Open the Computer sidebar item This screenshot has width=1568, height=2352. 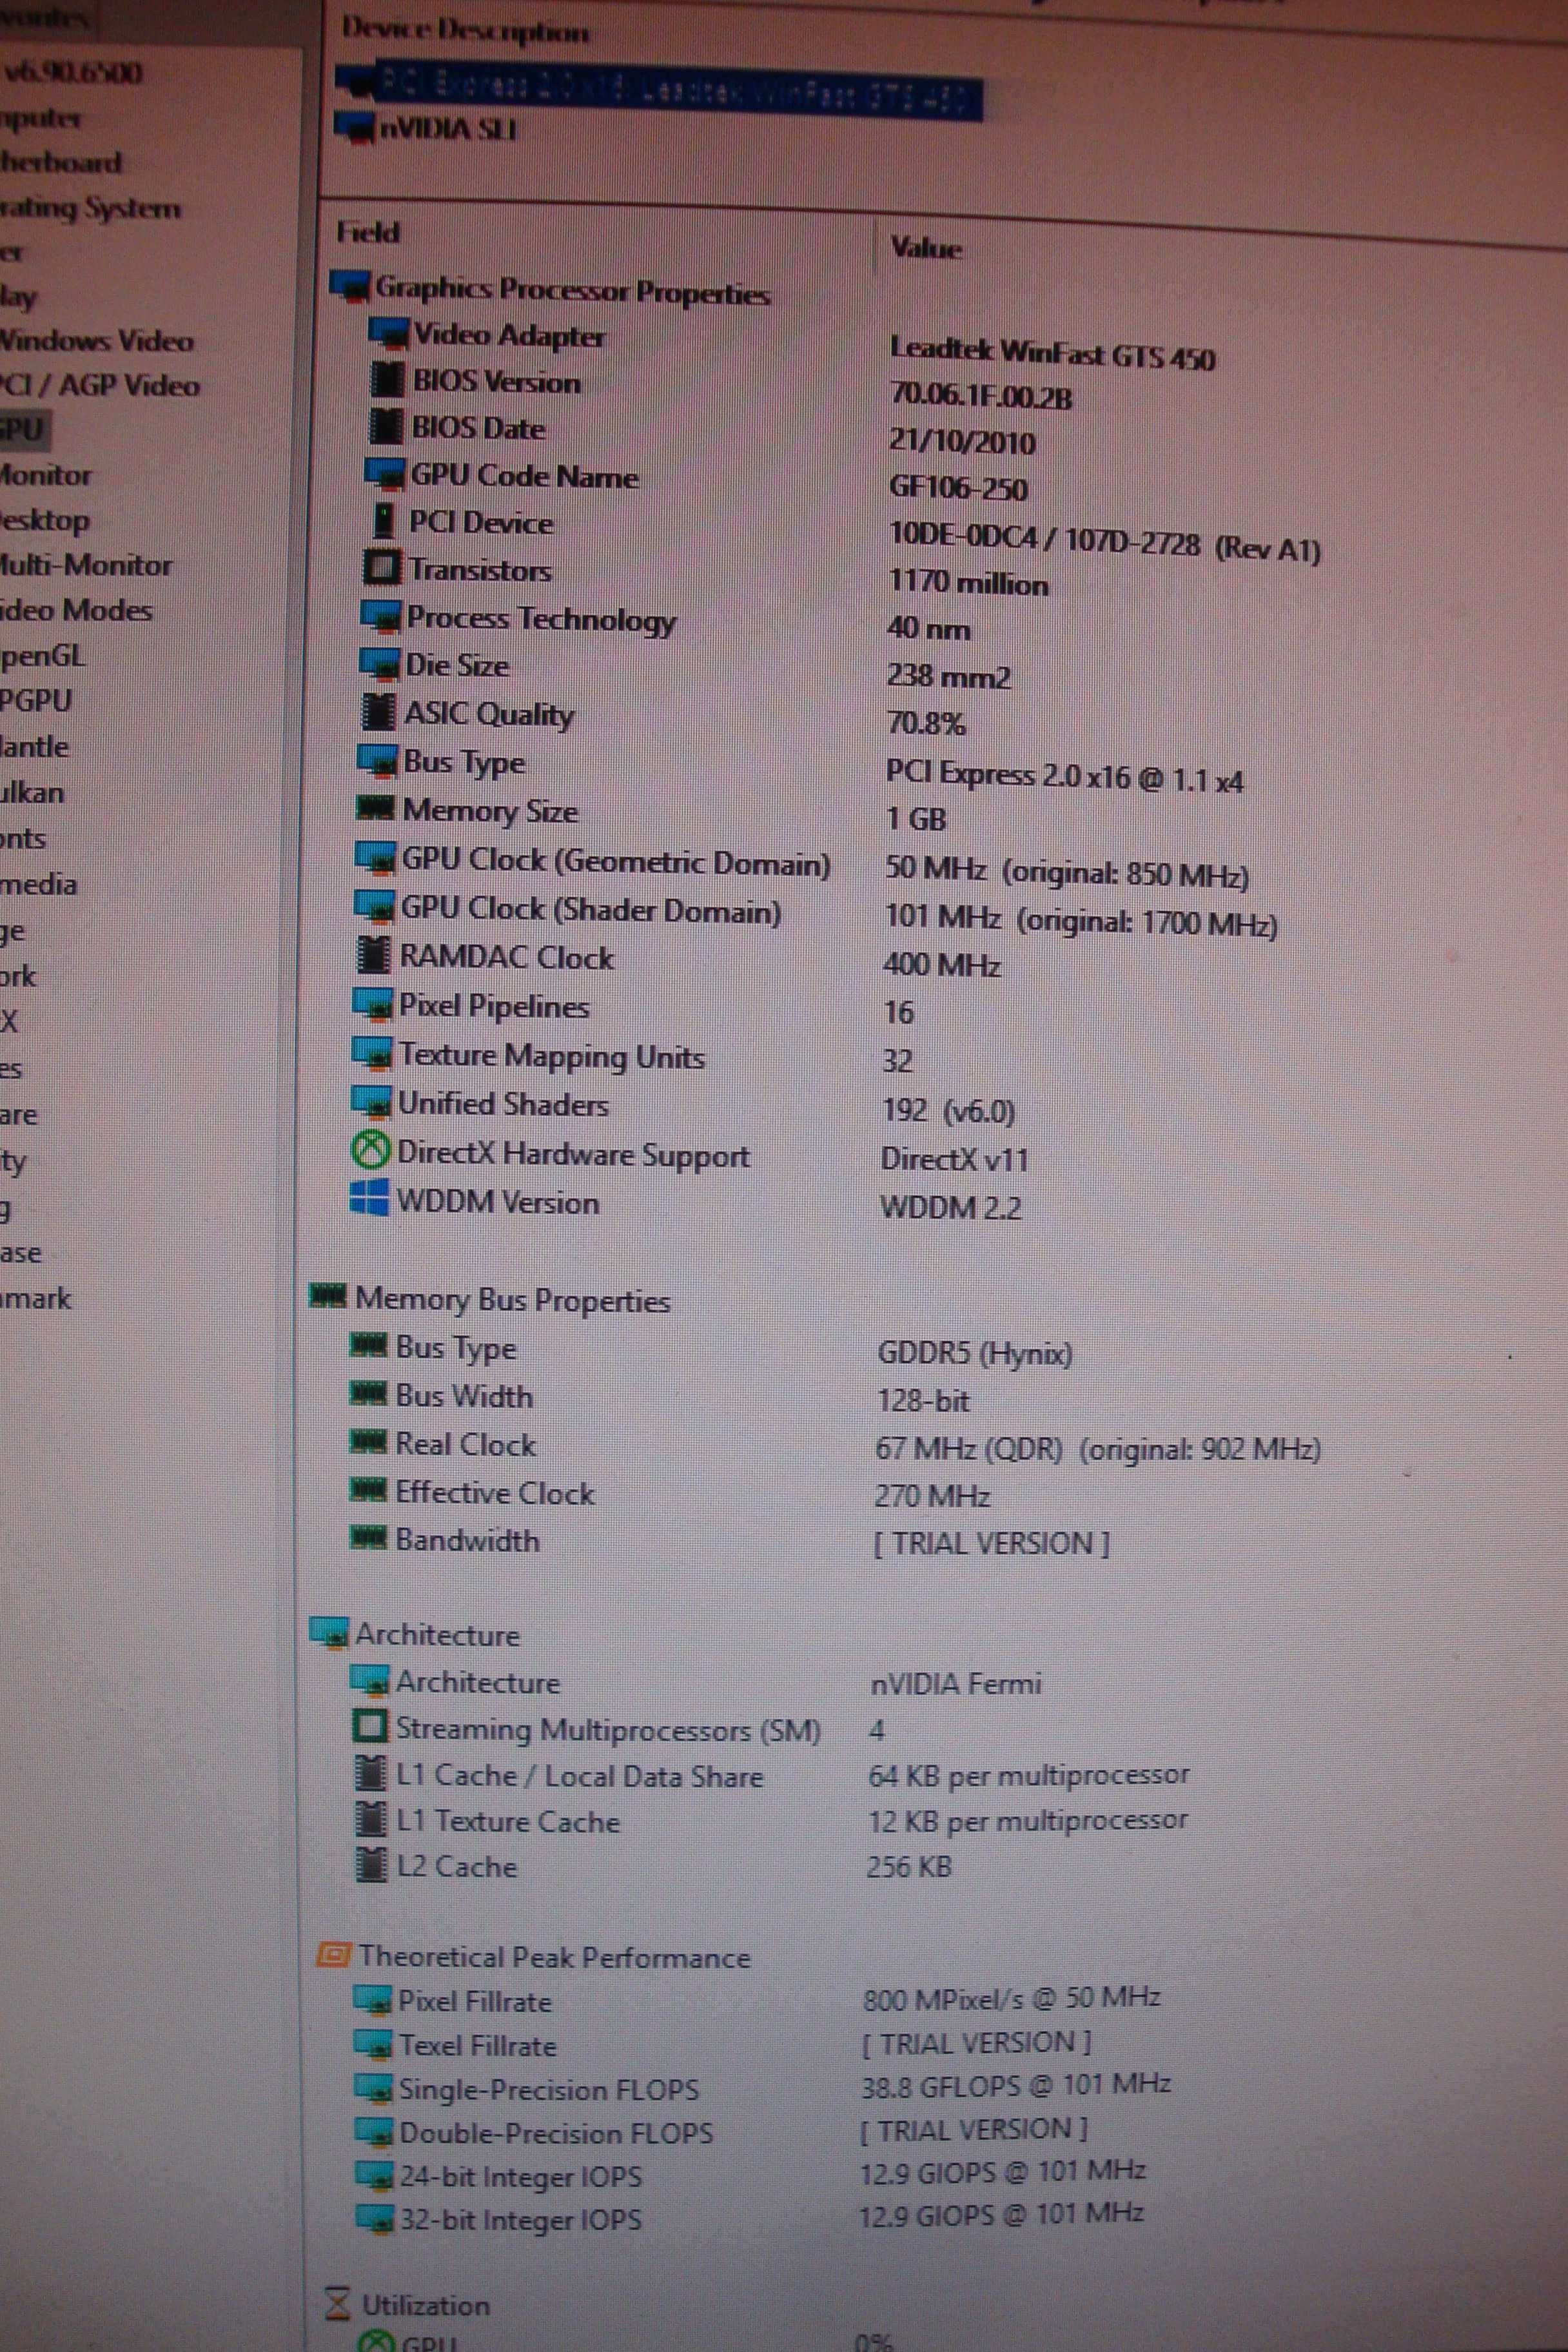(40, 118)
